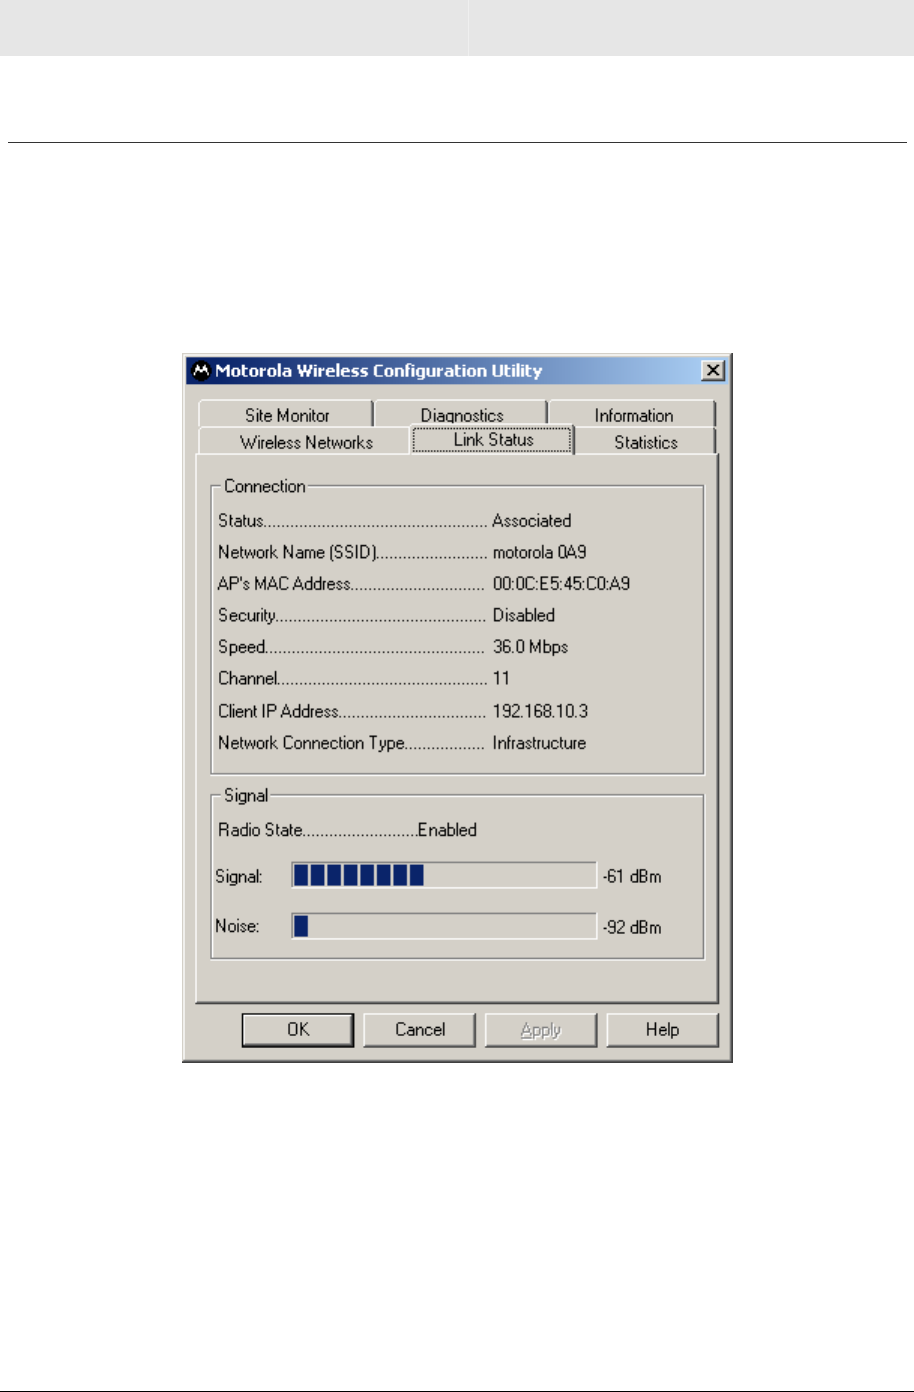
Task: Open Help for the utility
Action: (662, 1030)
